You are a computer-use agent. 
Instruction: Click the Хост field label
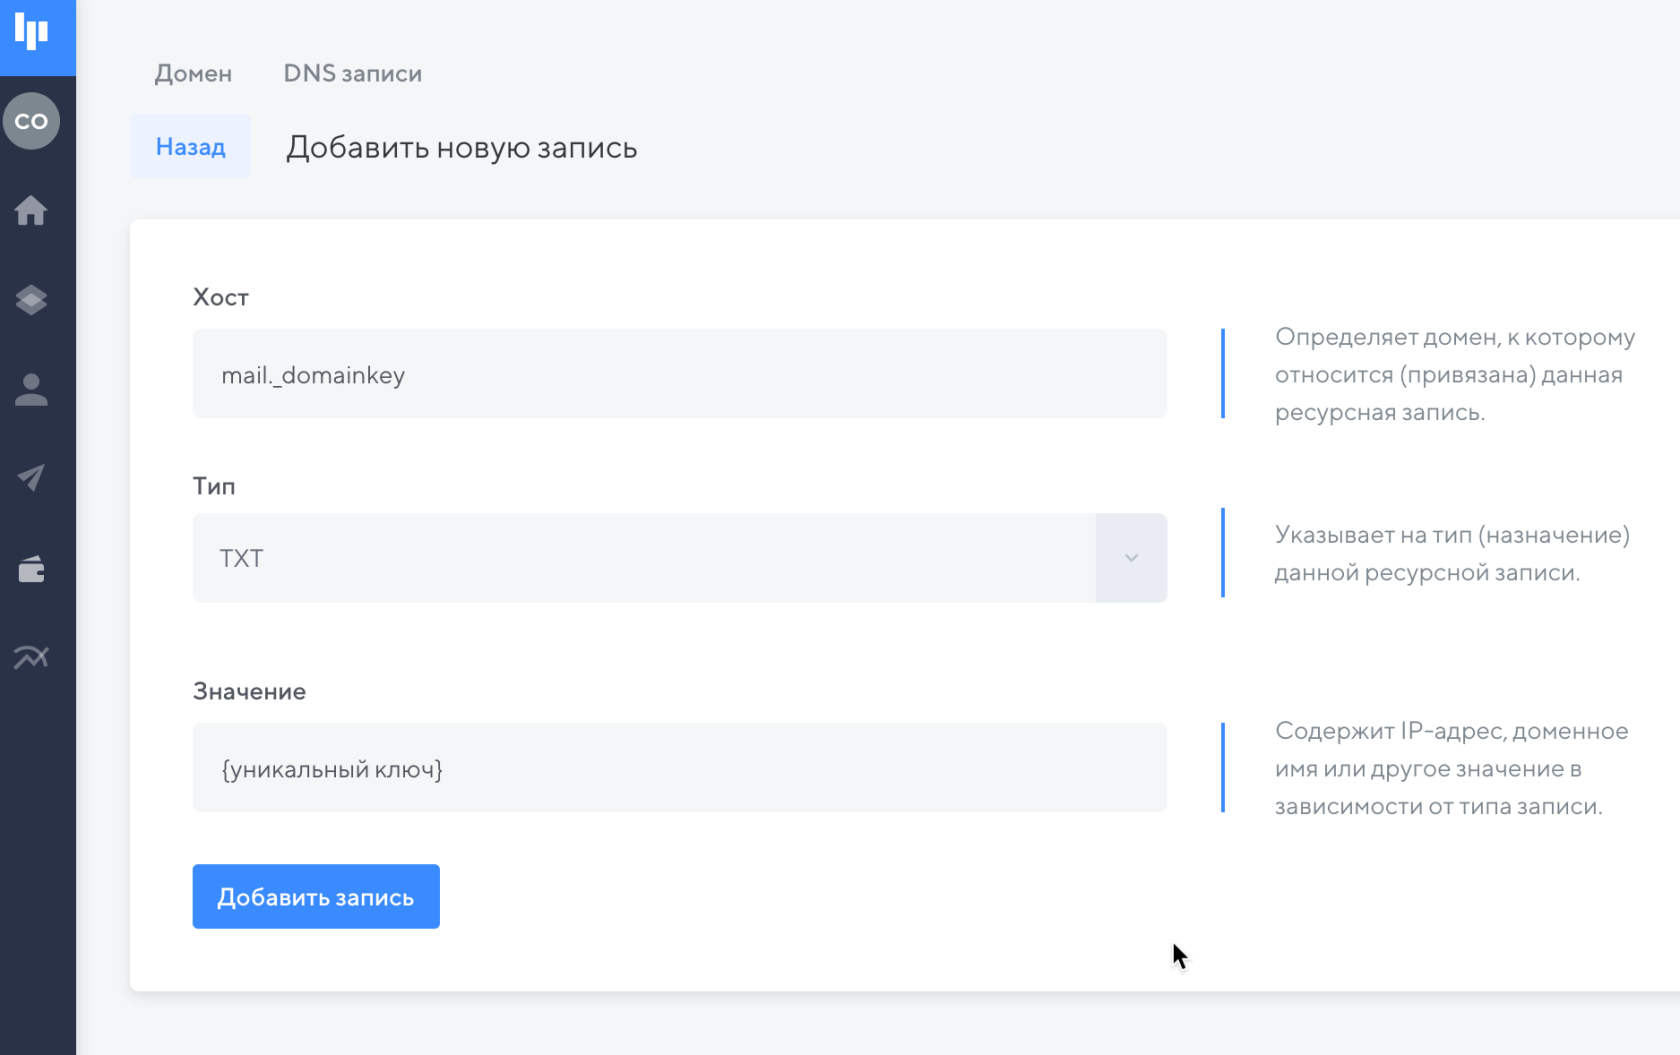[221, 297]
